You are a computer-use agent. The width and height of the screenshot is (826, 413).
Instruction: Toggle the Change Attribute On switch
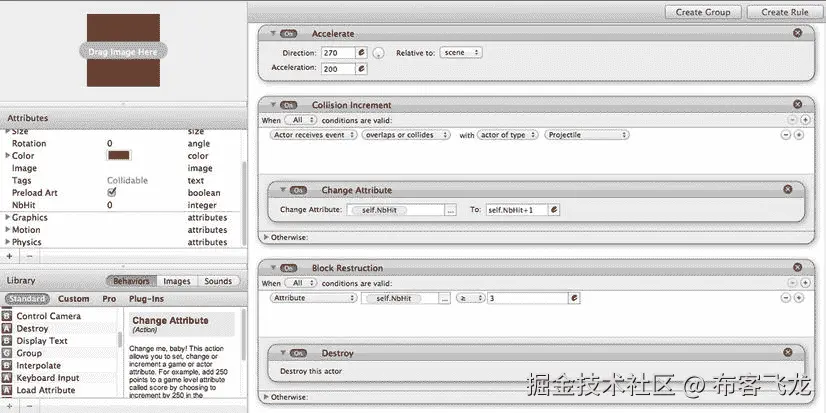coord(298,190)
